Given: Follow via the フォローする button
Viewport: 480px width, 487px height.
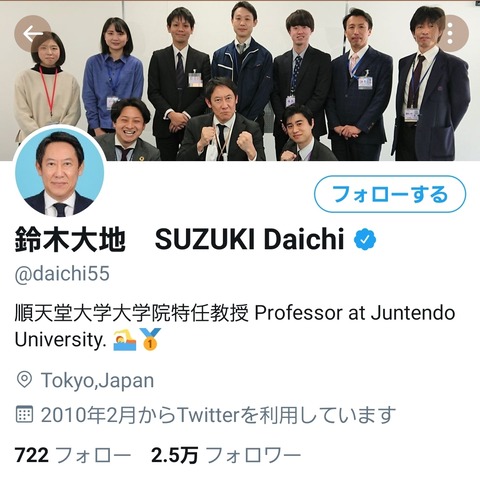Looking at the screenshot, I should click(390, 194).
